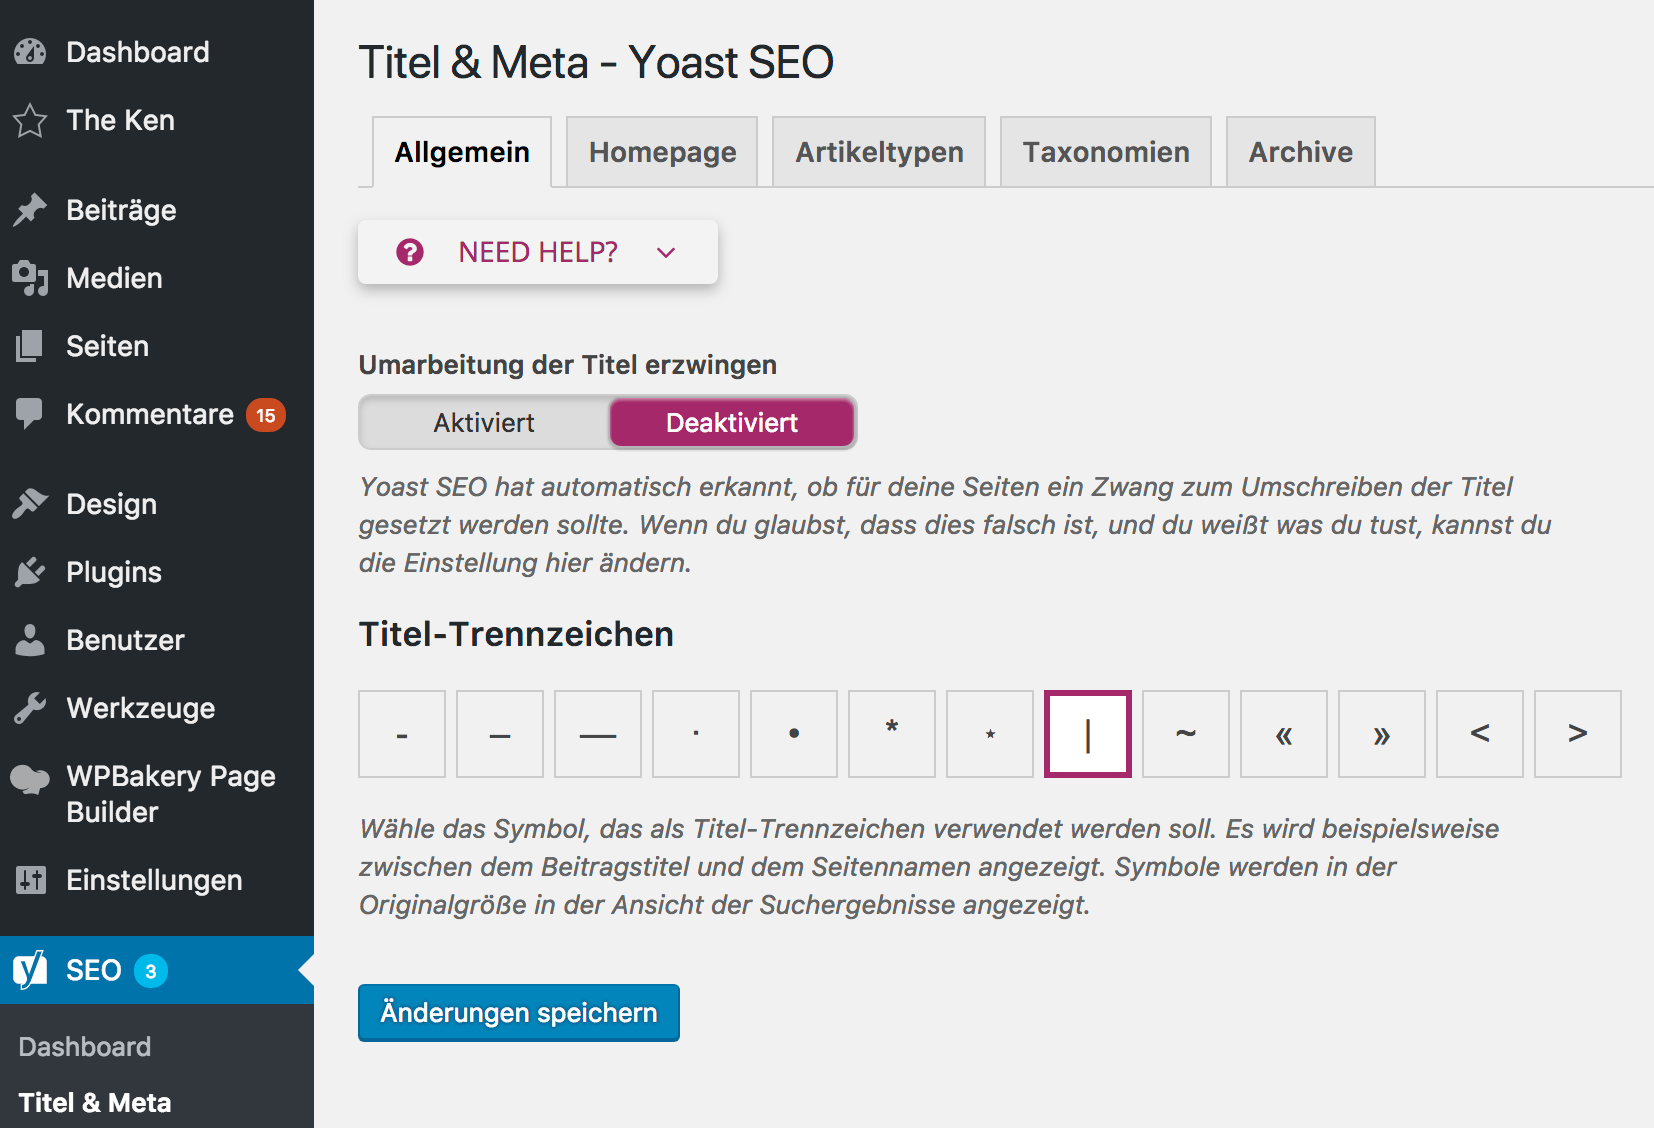Click the Kommentare speech bubble icon

tap(30, 413)
